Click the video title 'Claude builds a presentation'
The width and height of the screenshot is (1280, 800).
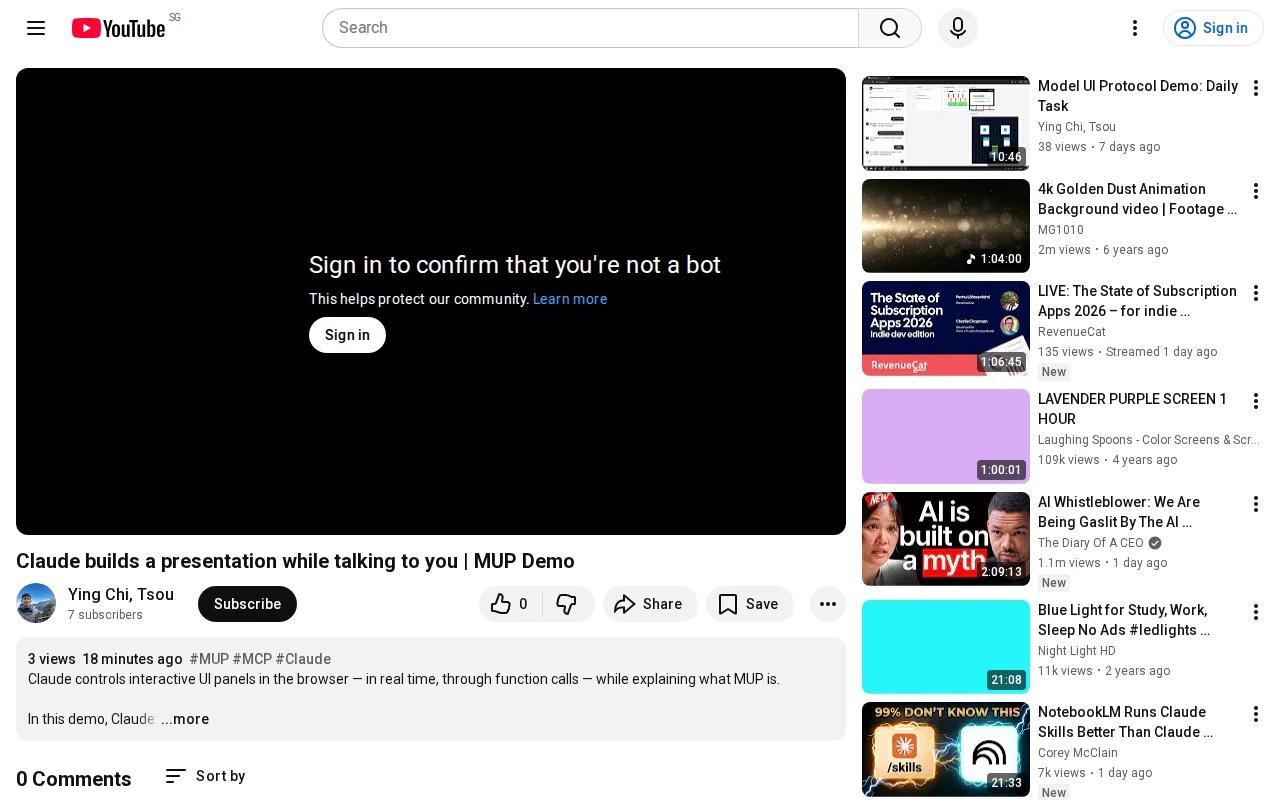(295, 561)
